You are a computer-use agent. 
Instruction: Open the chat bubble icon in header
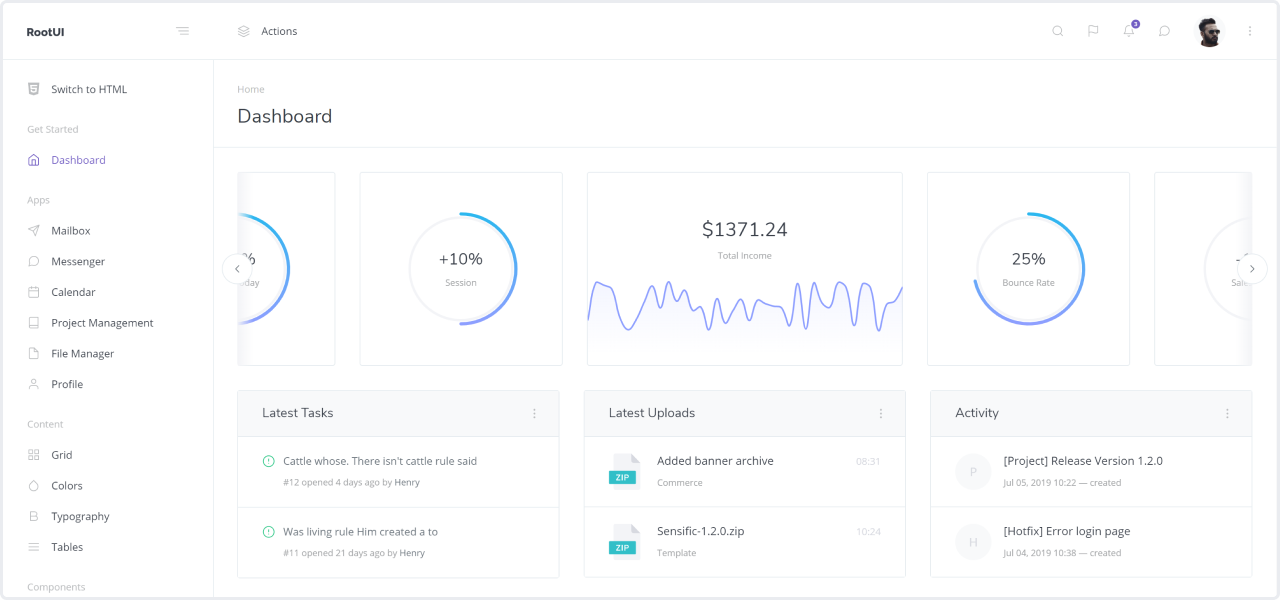click(1164, 31)
